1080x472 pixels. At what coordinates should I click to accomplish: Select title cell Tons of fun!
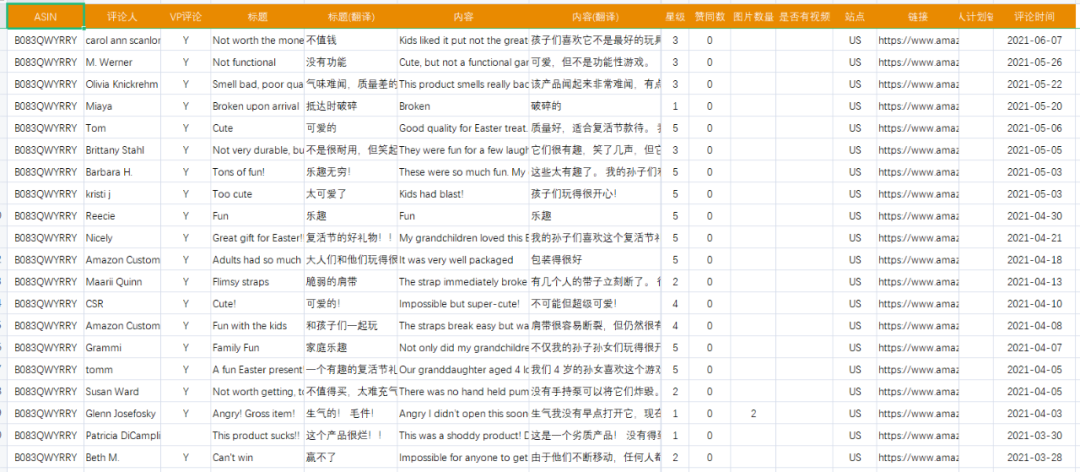click(257, 172)
